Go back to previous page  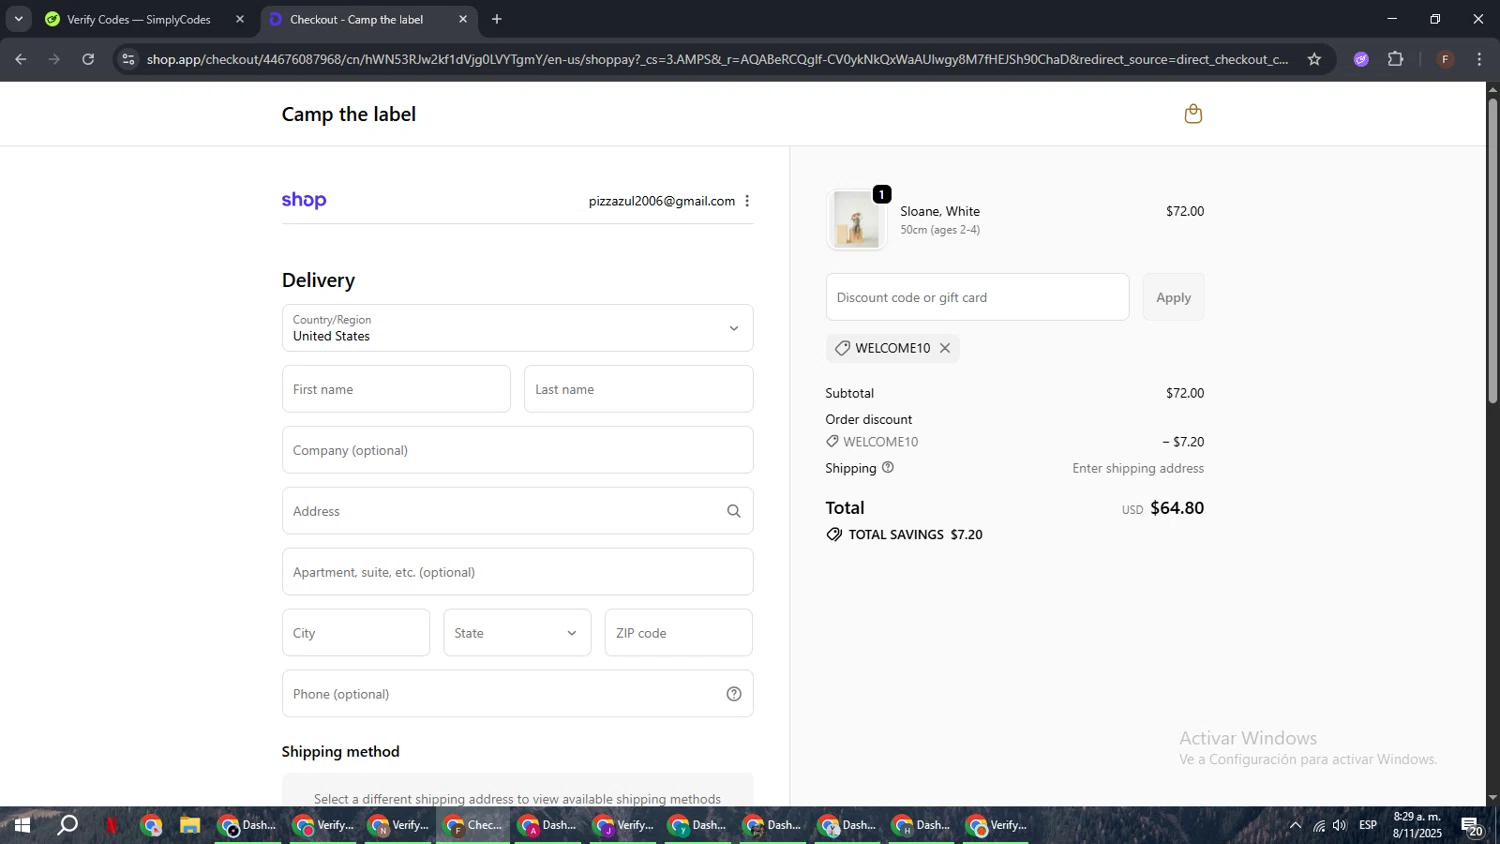pyautogui.click(x=21, y=59)
